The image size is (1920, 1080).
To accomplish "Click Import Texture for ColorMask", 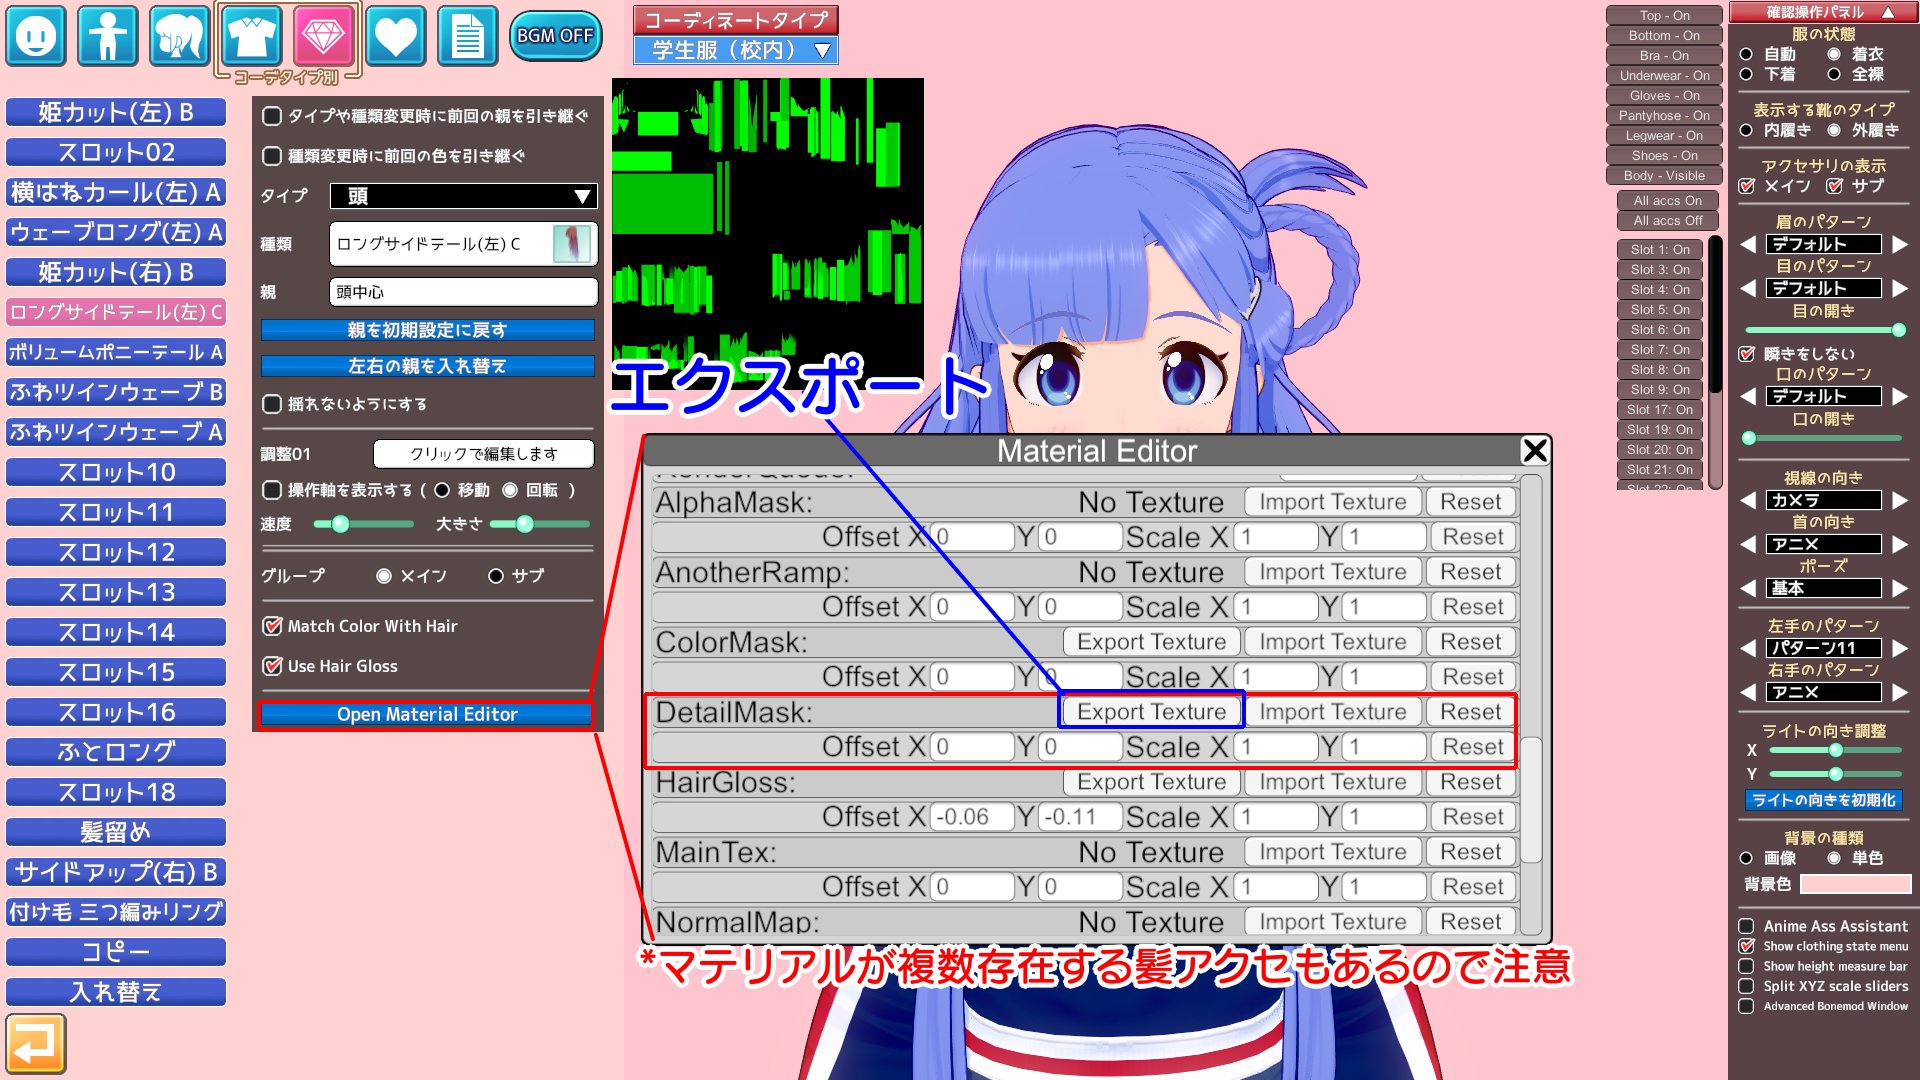I will coord(1333,642).
